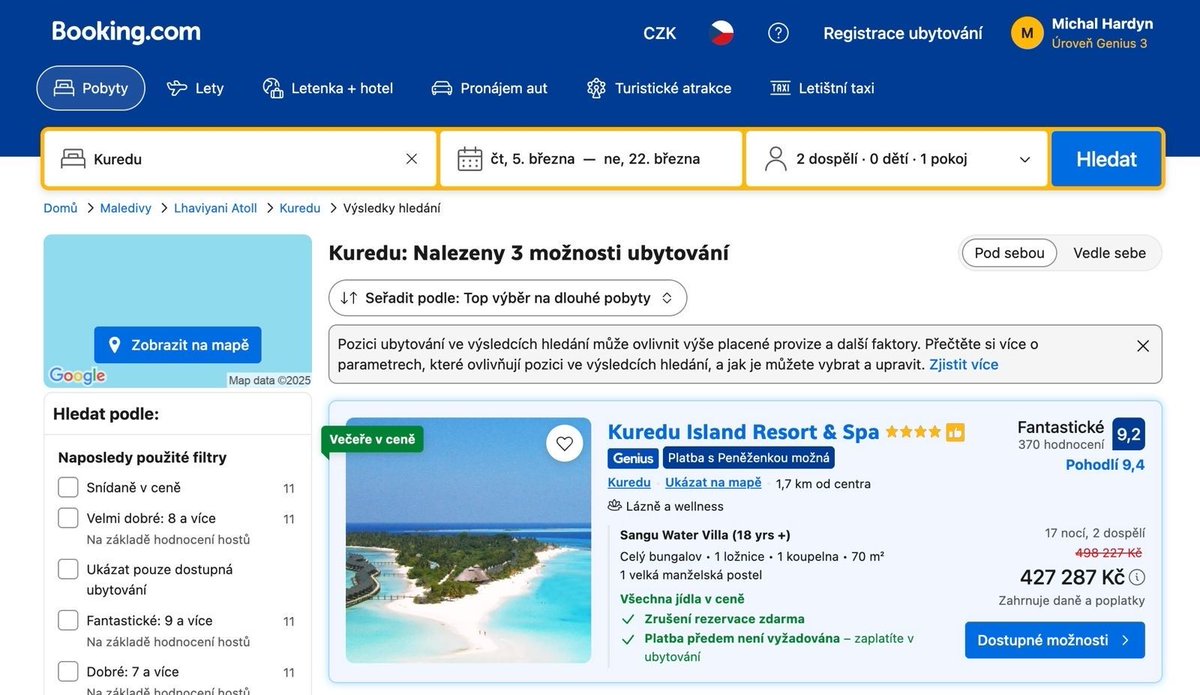Go to the Lety tab
Viewport: 1200px width, 695px height.
point(195,88)
